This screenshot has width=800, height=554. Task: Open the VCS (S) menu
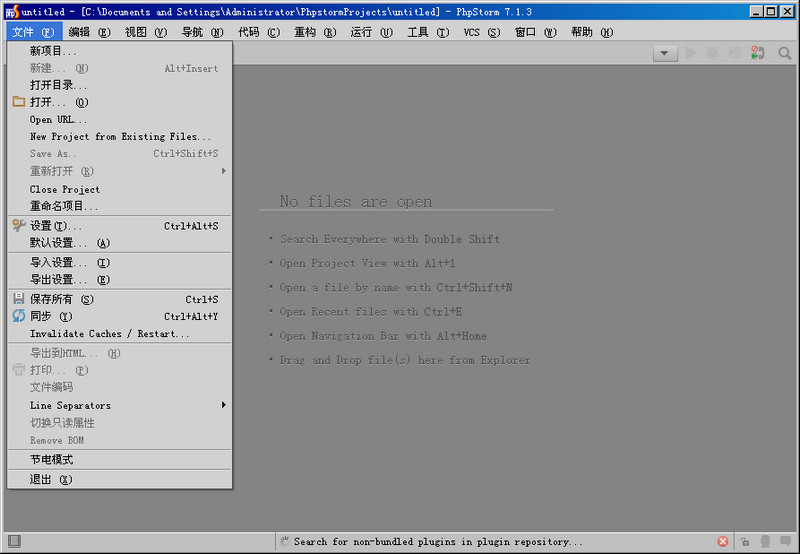[482, 32]
